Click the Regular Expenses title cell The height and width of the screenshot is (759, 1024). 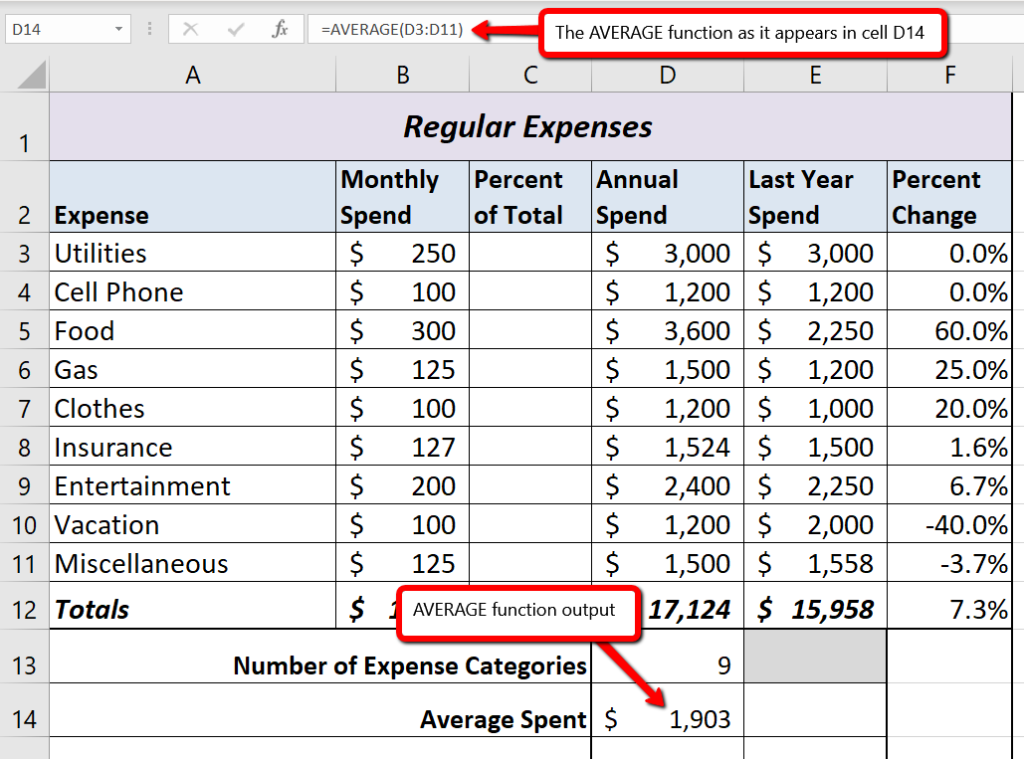pos(530,127)
